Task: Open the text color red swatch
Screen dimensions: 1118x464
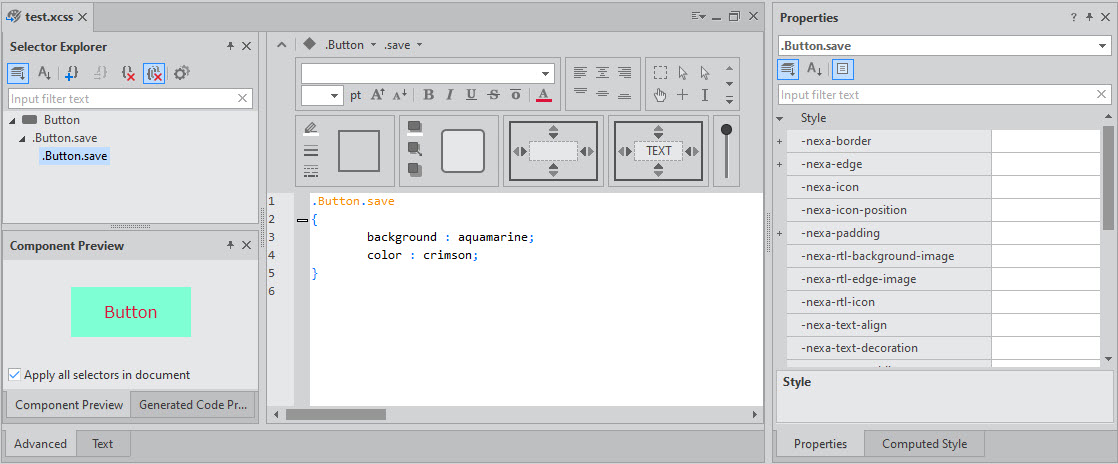Action: 543,95
